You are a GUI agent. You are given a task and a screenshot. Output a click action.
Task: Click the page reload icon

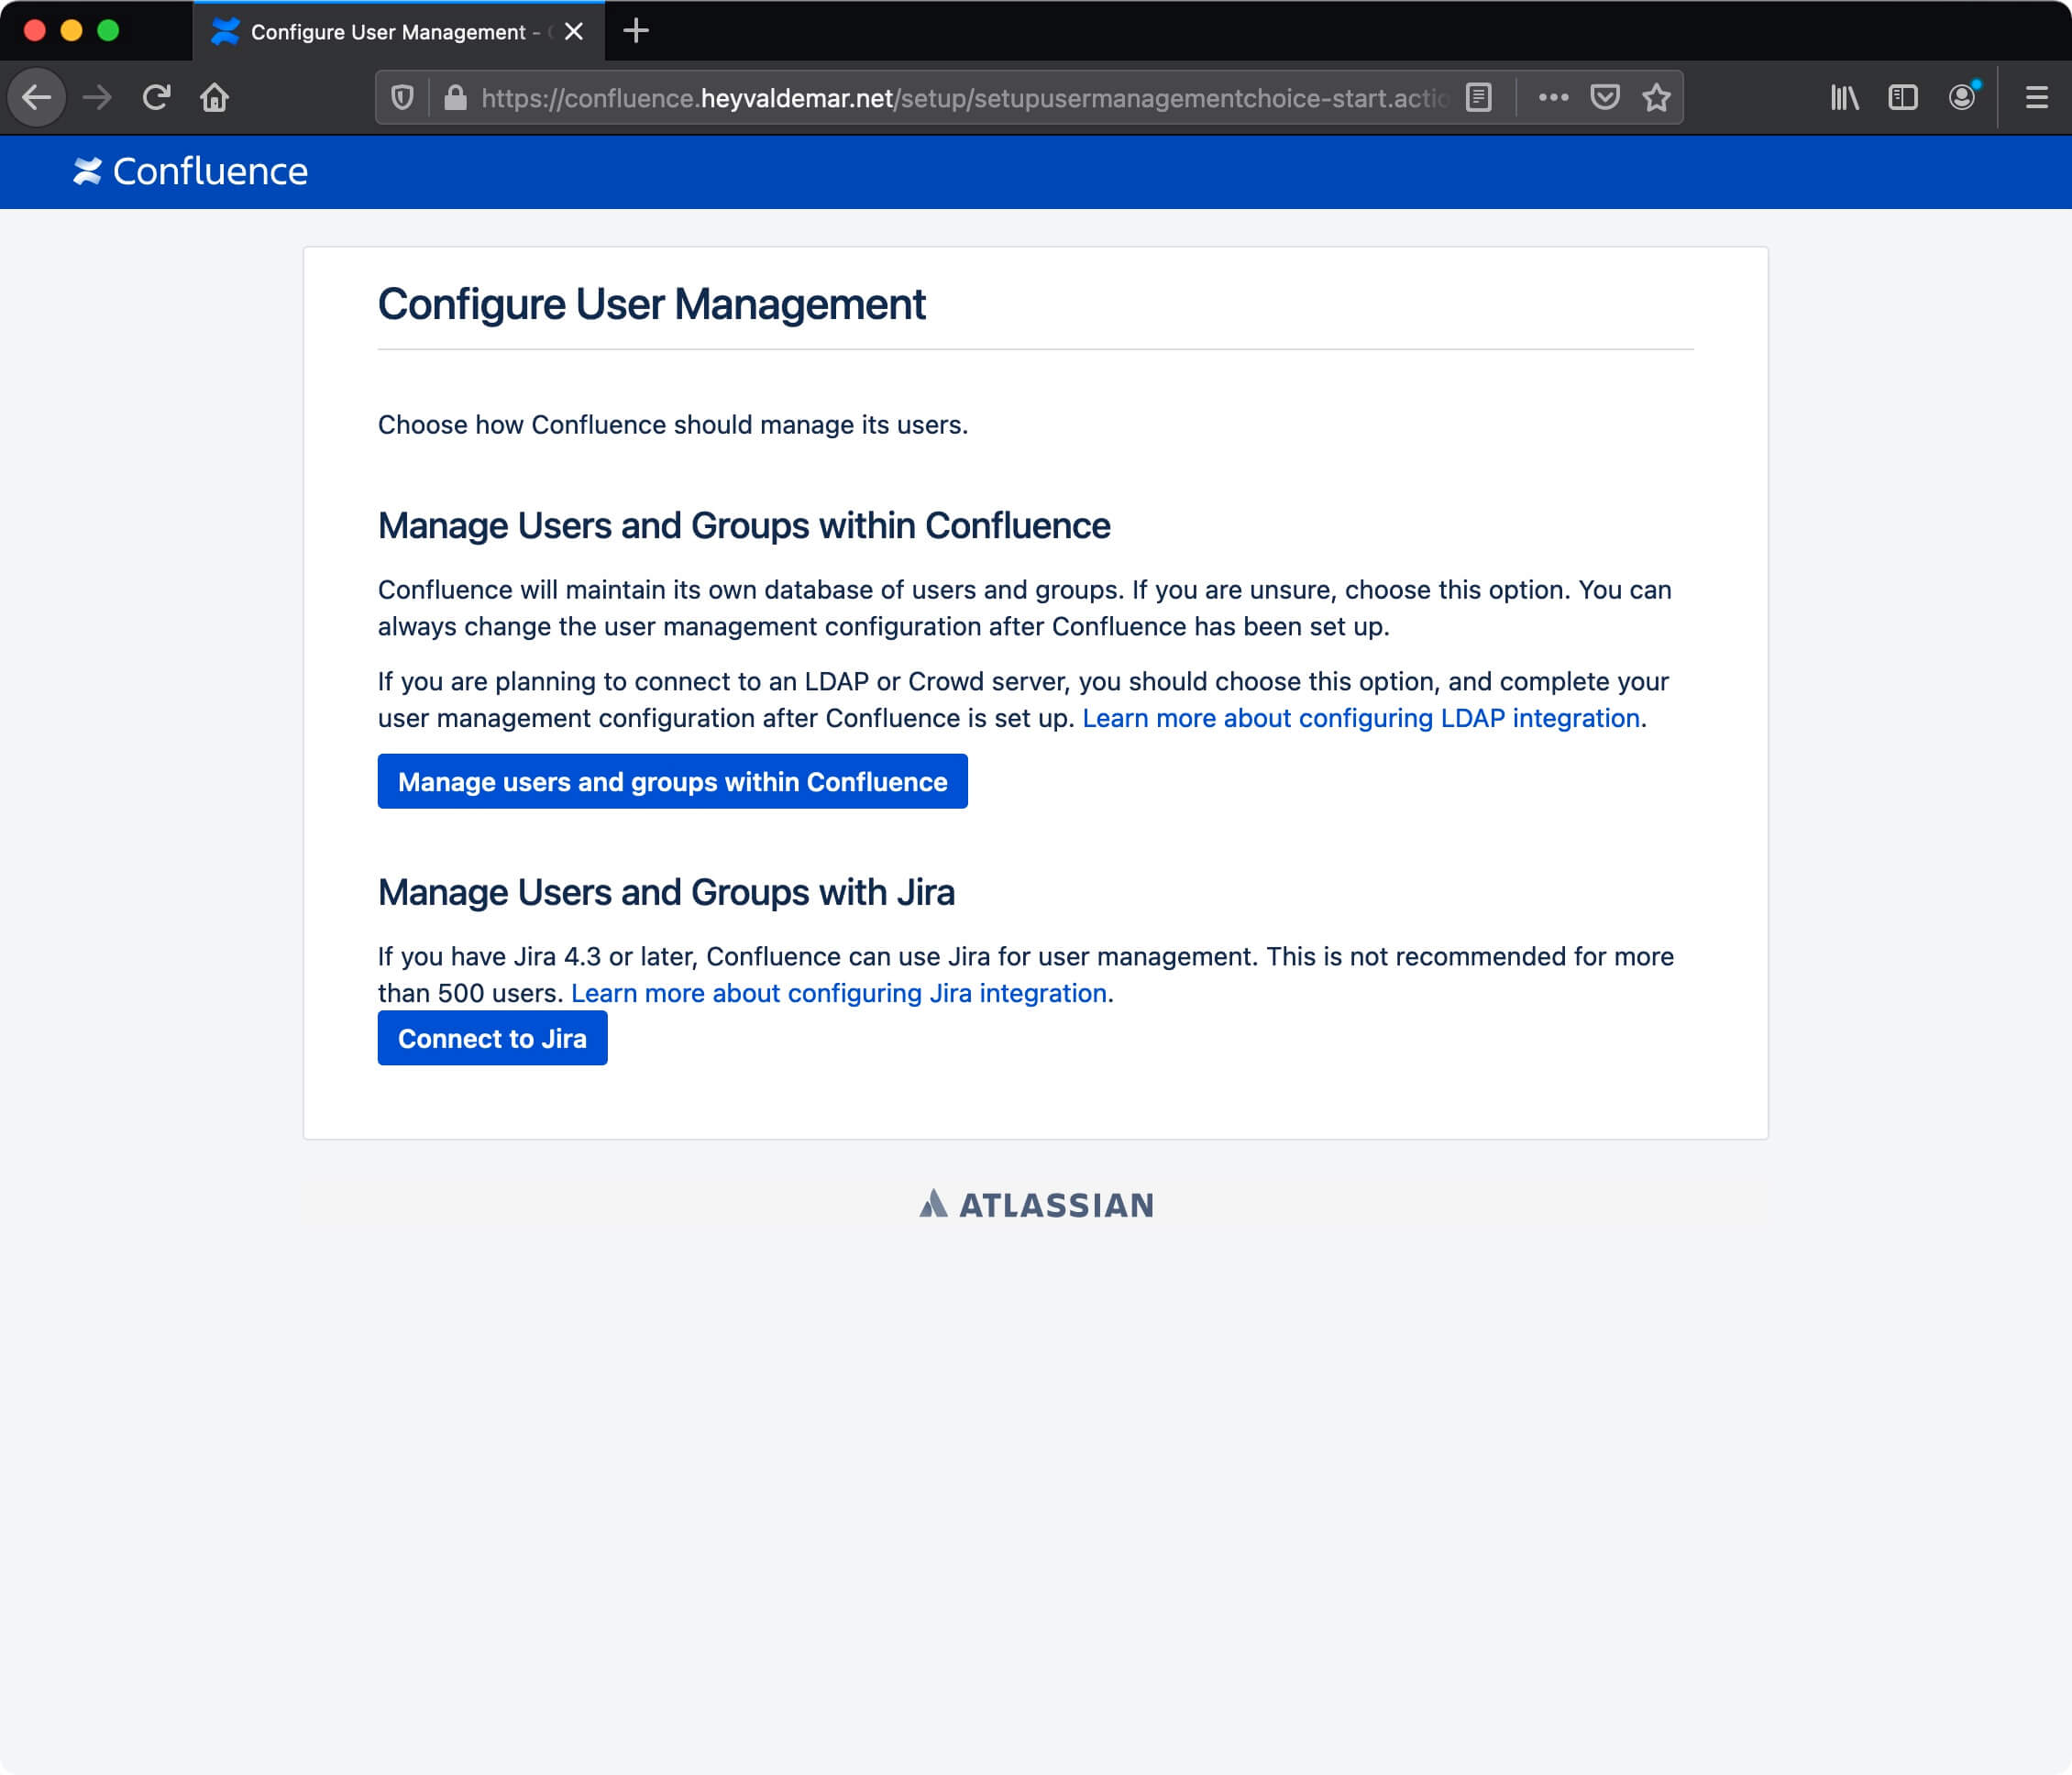157,97
